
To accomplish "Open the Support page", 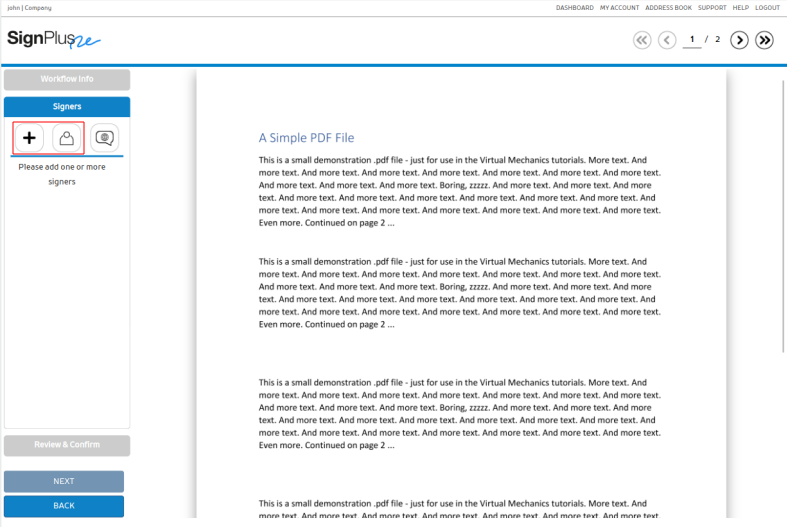I will click(x=712, y=8).
